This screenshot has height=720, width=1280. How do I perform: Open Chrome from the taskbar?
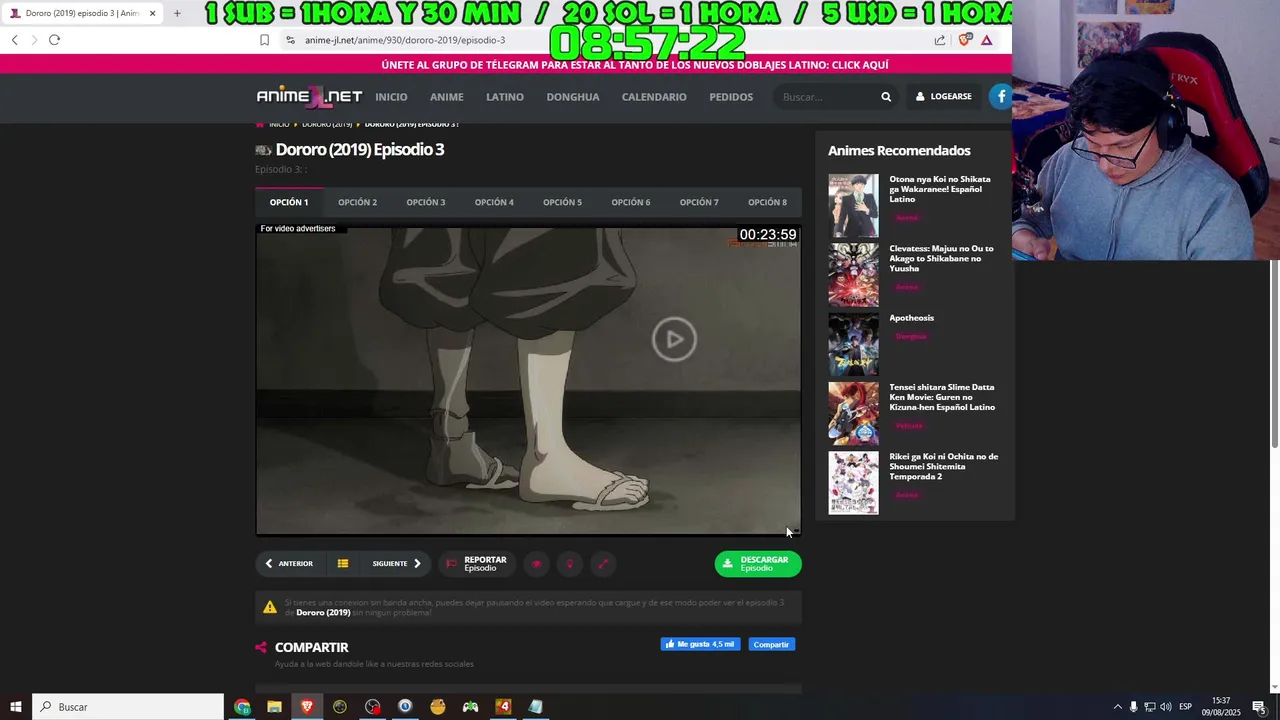(242, 707)
